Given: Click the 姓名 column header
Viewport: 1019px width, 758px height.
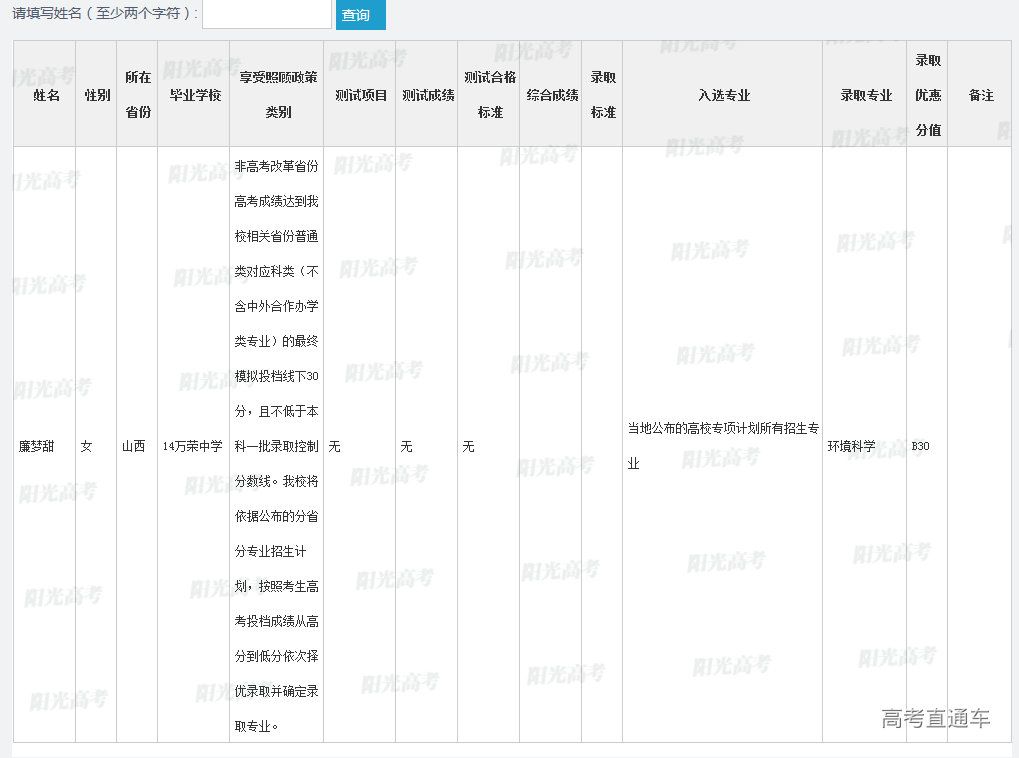Looking at the screenshot, I should click(46, 95).
